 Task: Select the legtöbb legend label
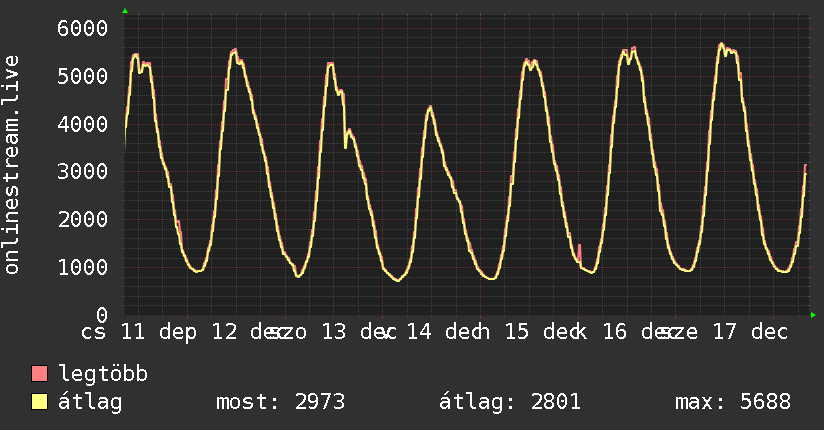[103, 373]
